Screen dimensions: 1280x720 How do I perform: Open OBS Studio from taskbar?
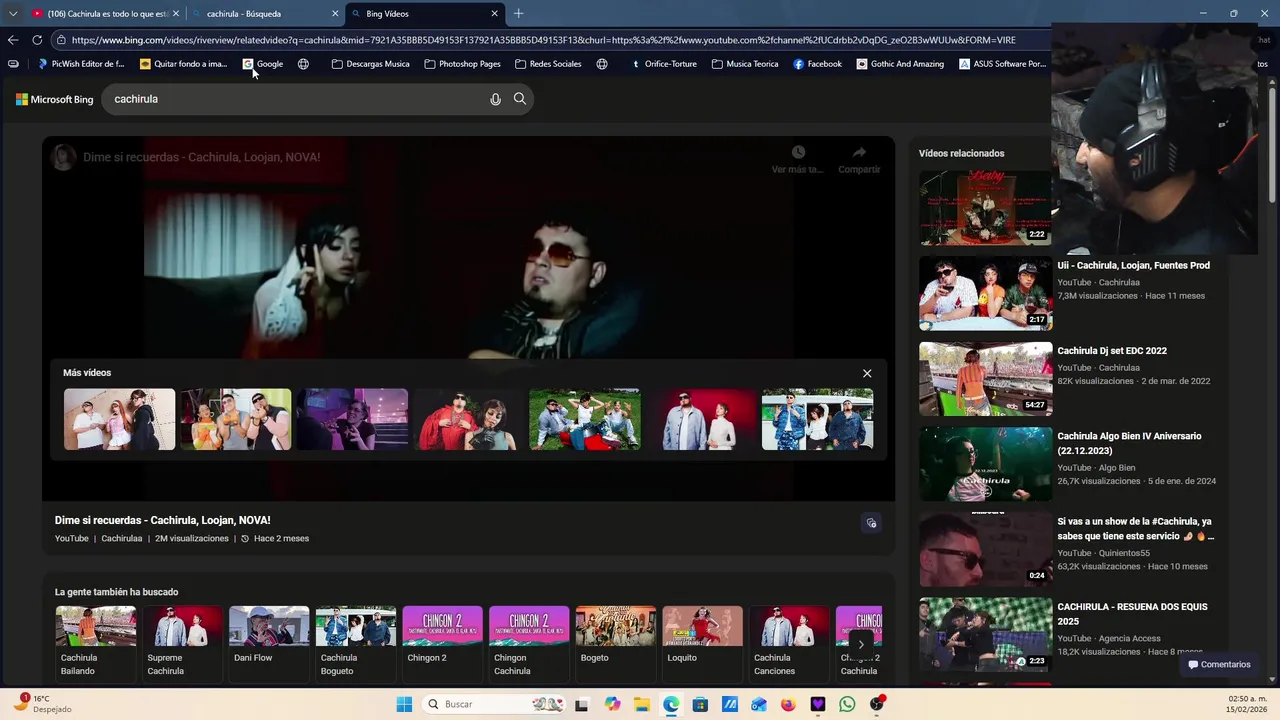pos(877,704)
